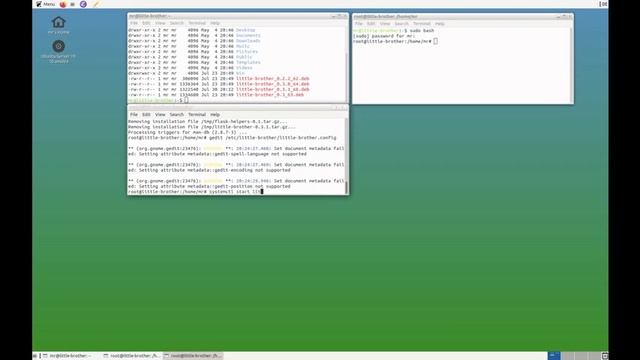640x360 pixels.
Task: Launch Firefox from the top panel
Action: click(x=63, y=4)
